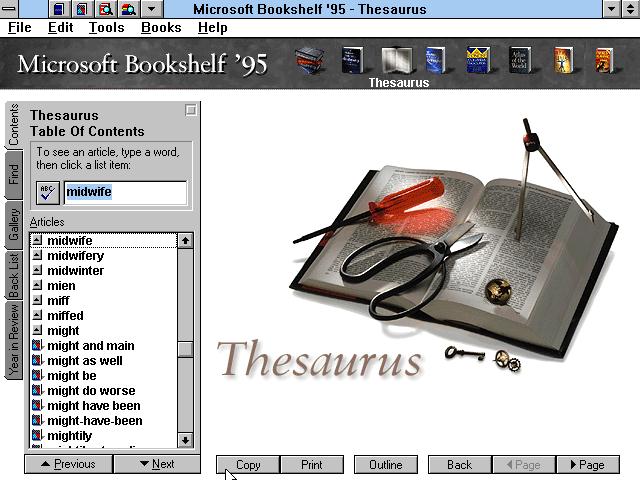This screenshot has width=640, height=480.
Task: Open the Atlas of the World book
Action: (x=520, y=60)
